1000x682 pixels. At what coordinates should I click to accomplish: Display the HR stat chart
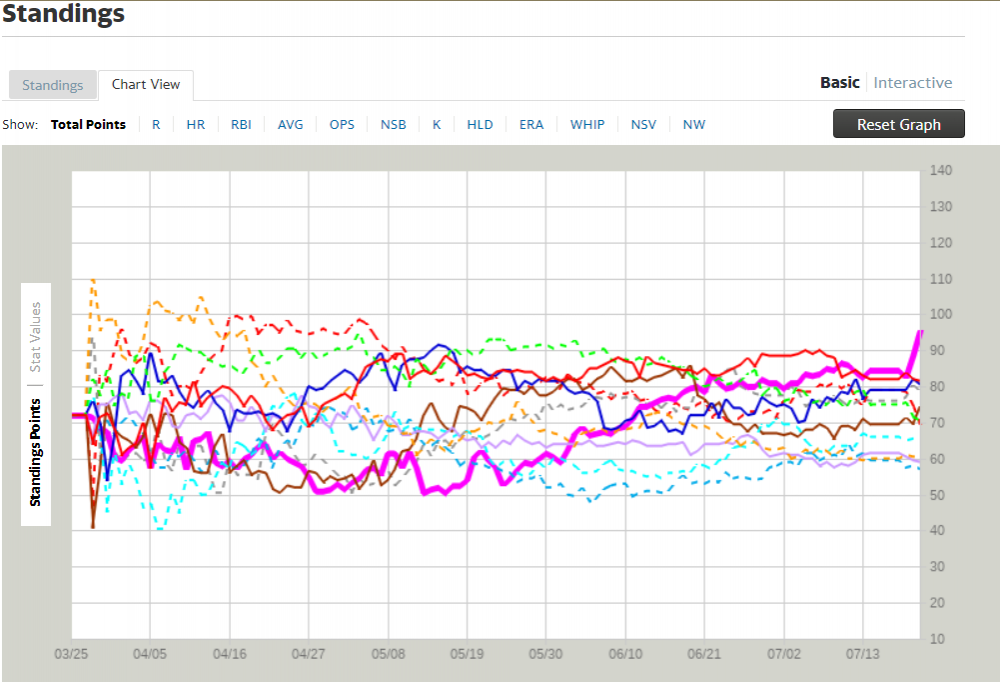196,125
